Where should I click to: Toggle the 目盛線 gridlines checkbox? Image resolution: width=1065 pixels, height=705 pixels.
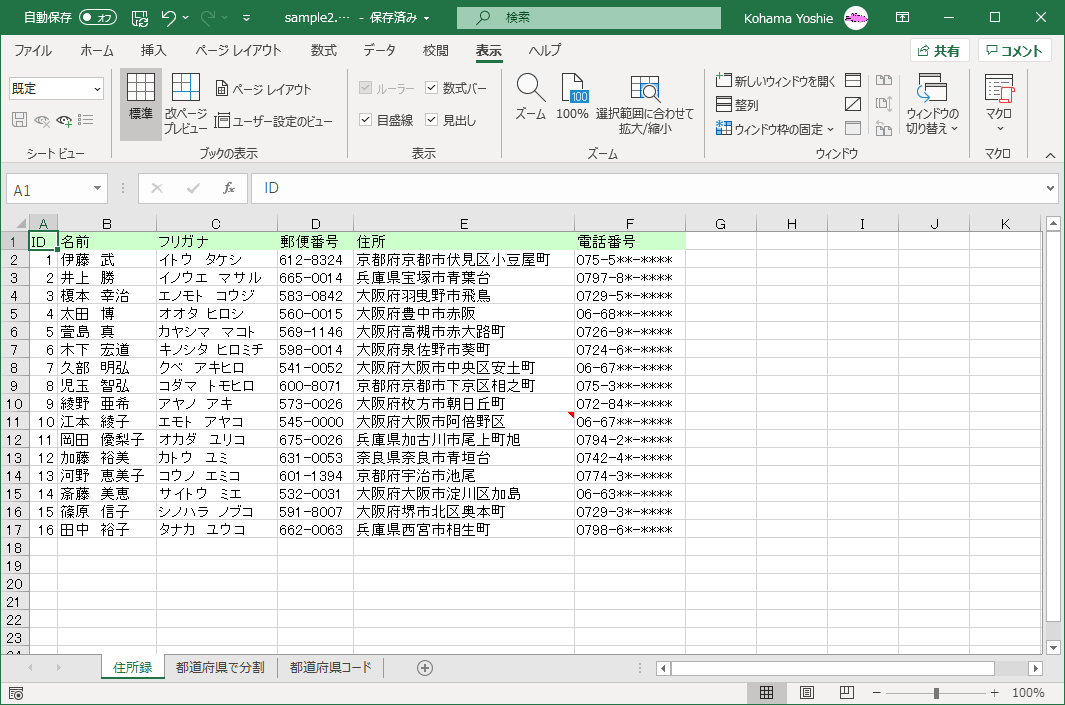point(365,120)
